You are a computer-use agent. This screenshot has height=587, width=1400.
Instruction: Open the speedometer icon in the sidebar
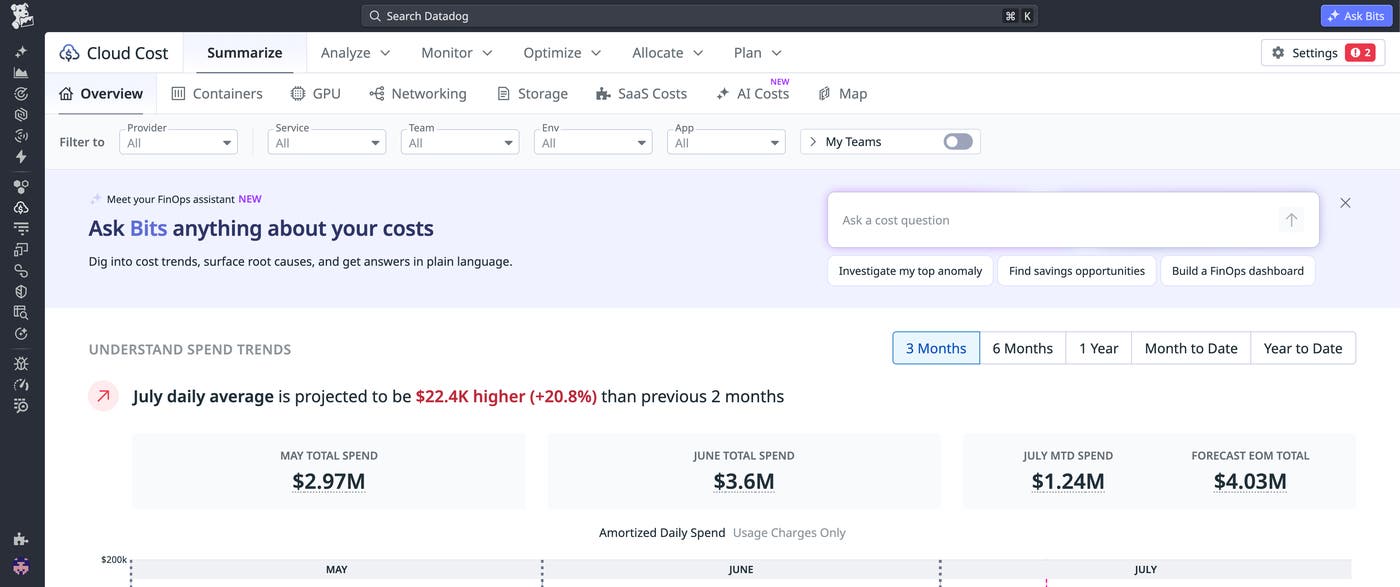21,384
